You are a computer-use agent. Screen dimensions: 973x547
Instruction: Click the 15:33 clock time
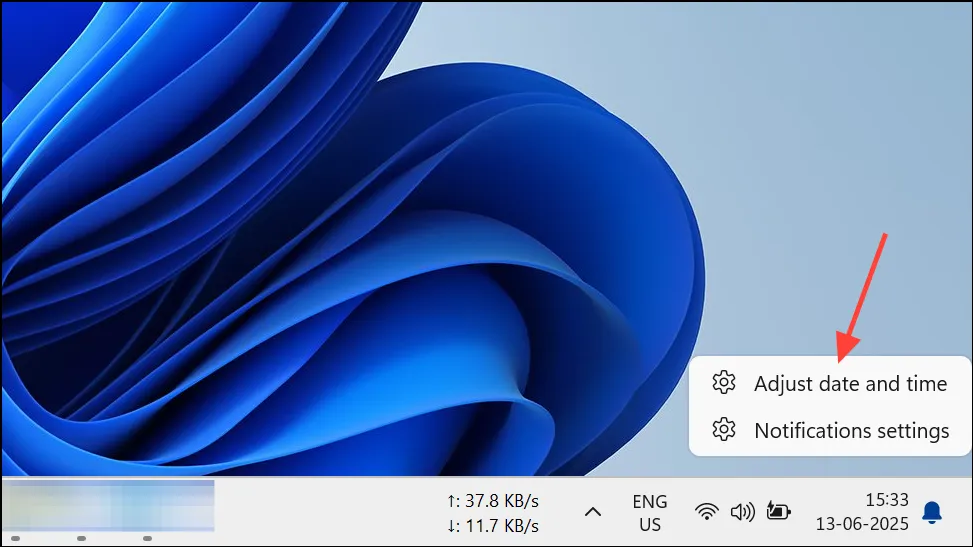click(x=887, y=500)
